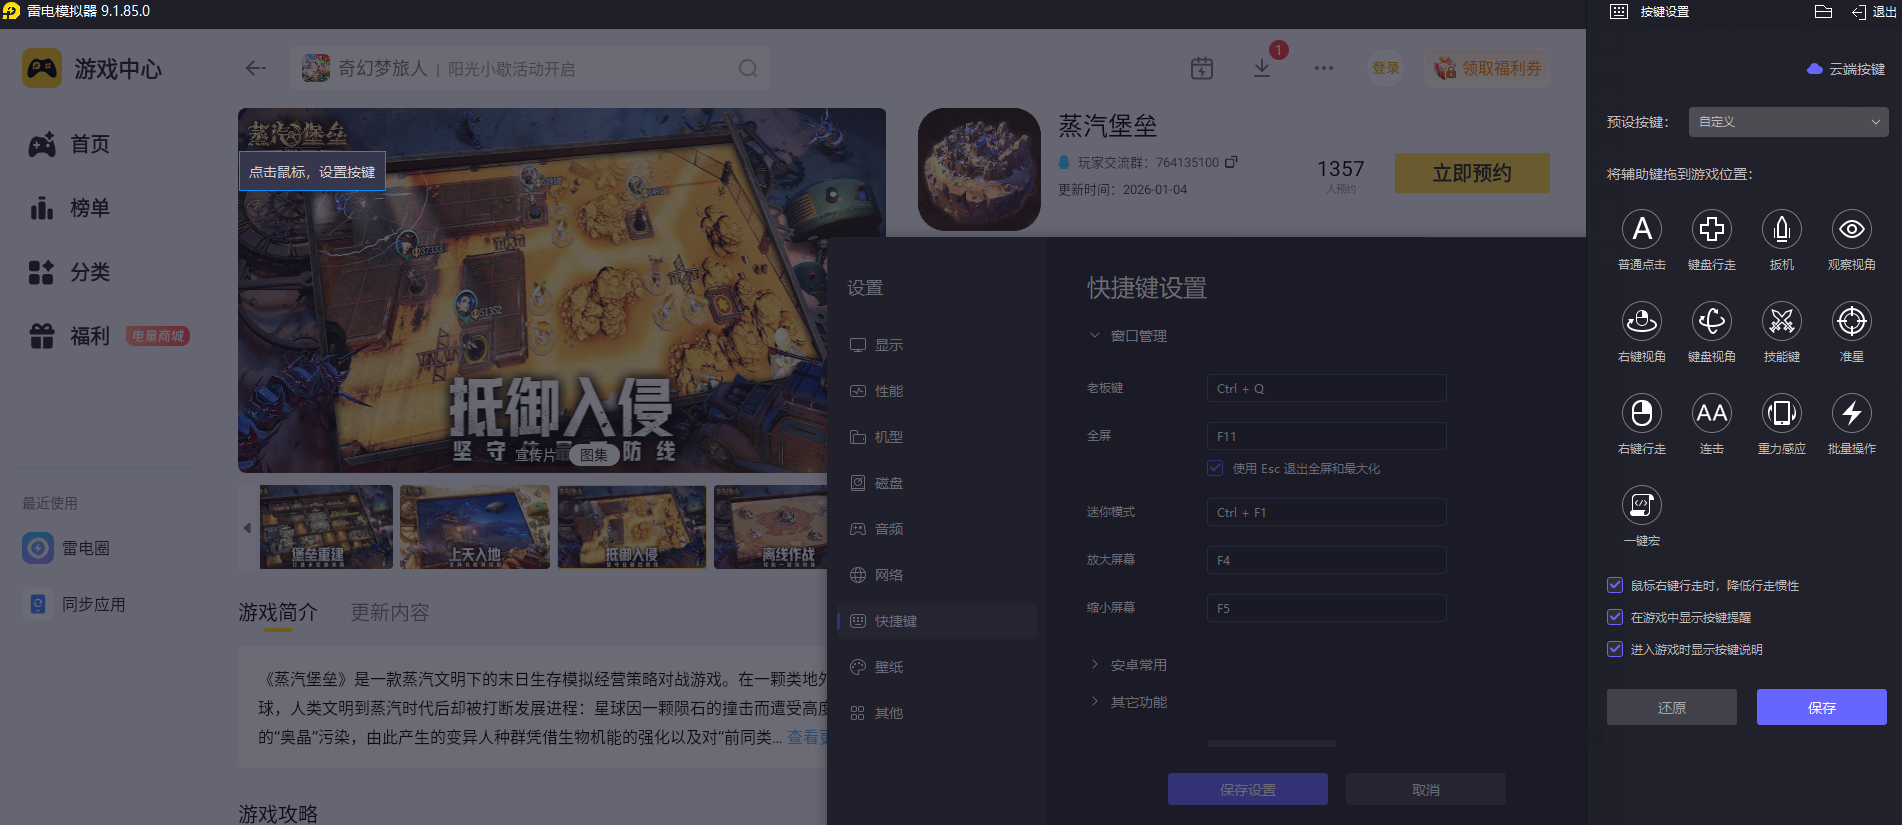This screenshot has height=825, width=1902.
Task: Click the 退出 exit icon
Action: click(x=1859, y=12)
